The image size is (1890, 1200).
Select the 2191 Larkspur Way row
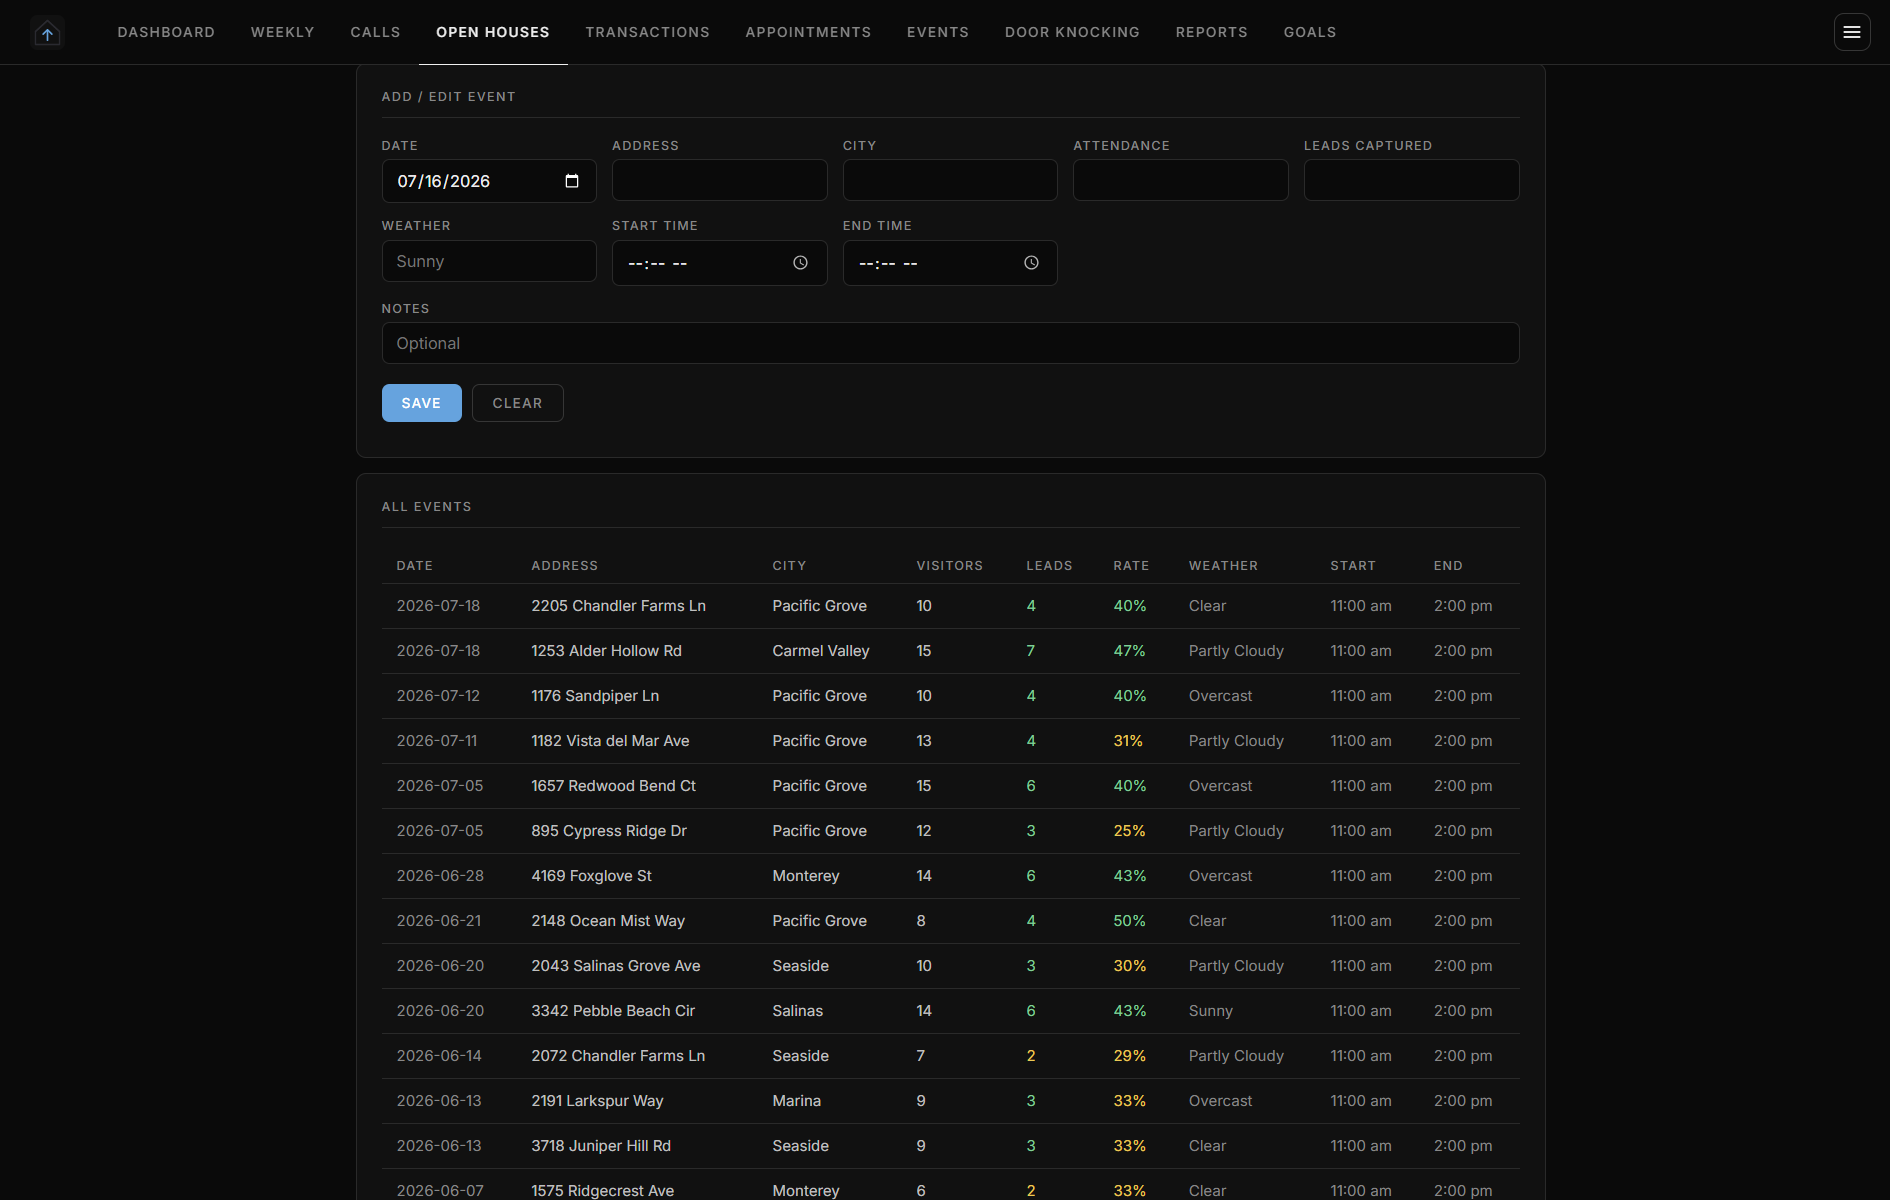coord(950,1101)
